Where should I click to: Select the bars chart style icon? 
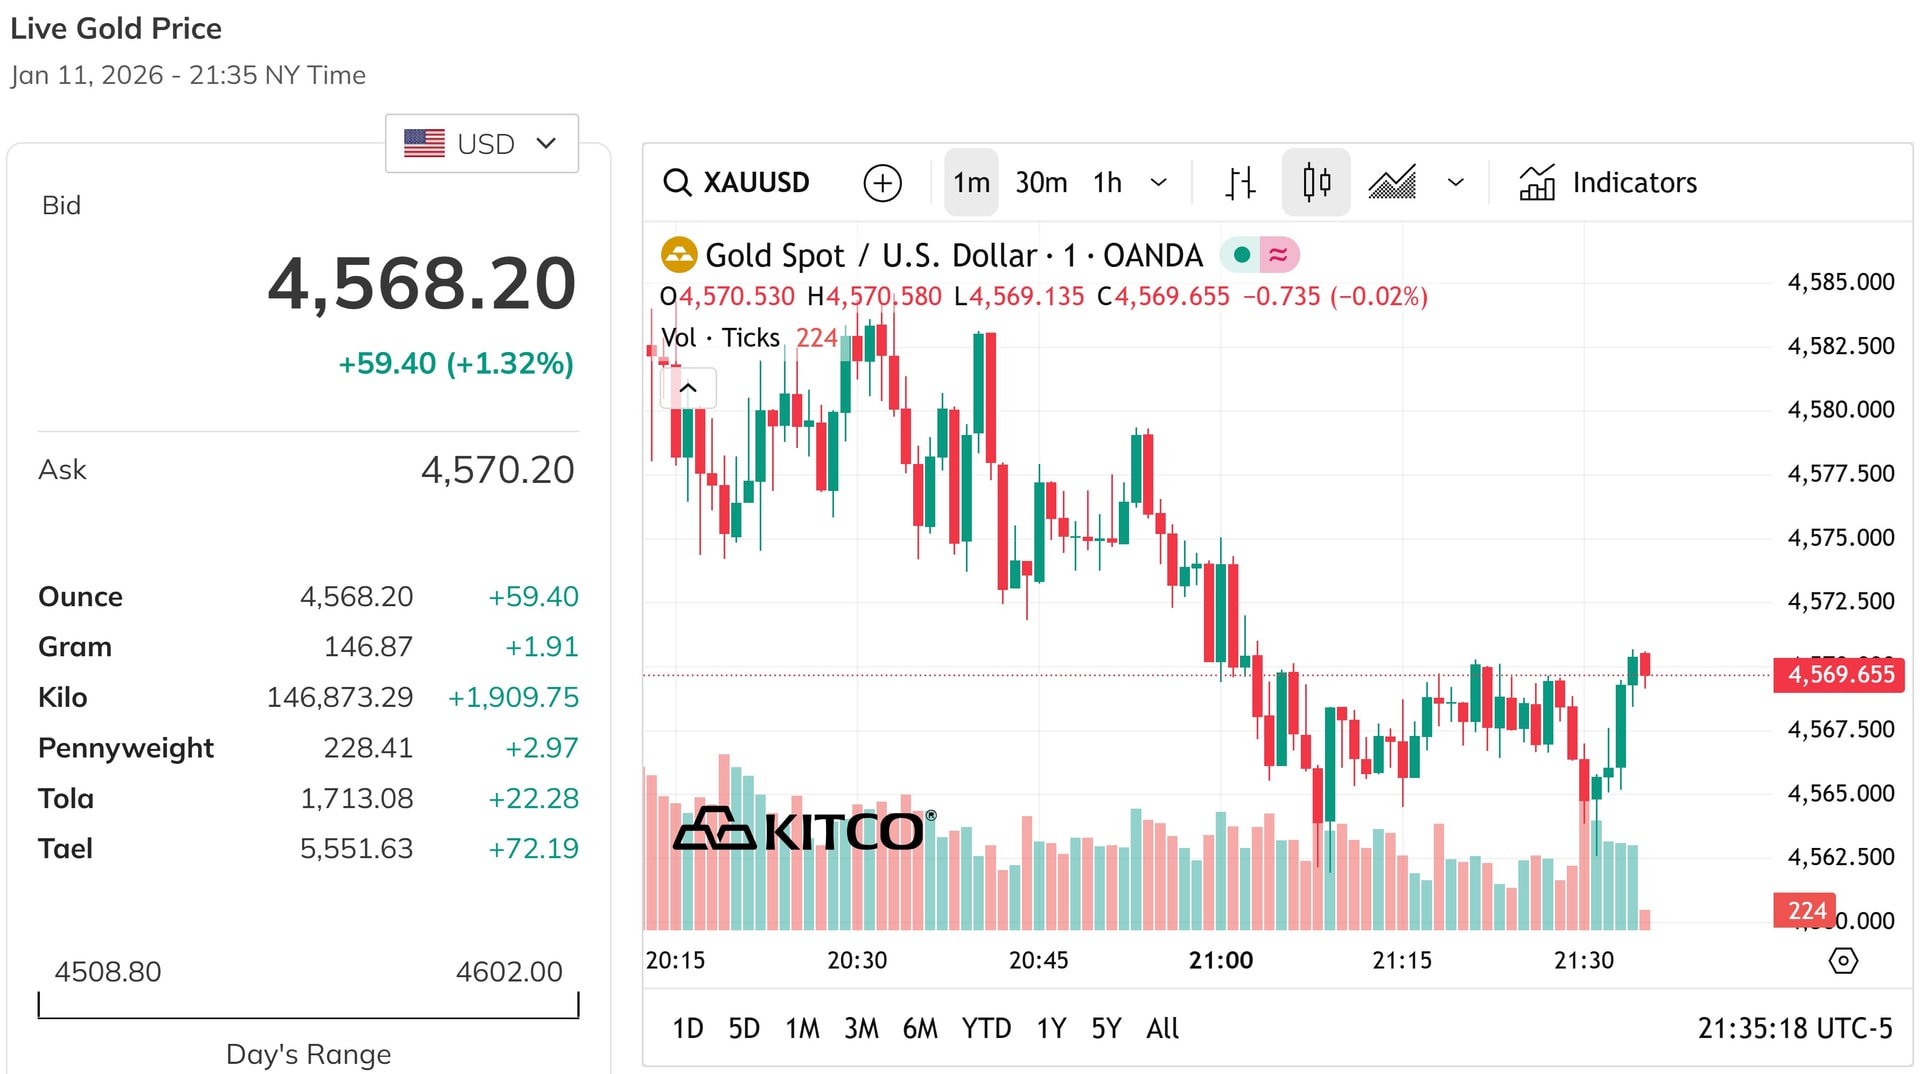(1240, 183)
